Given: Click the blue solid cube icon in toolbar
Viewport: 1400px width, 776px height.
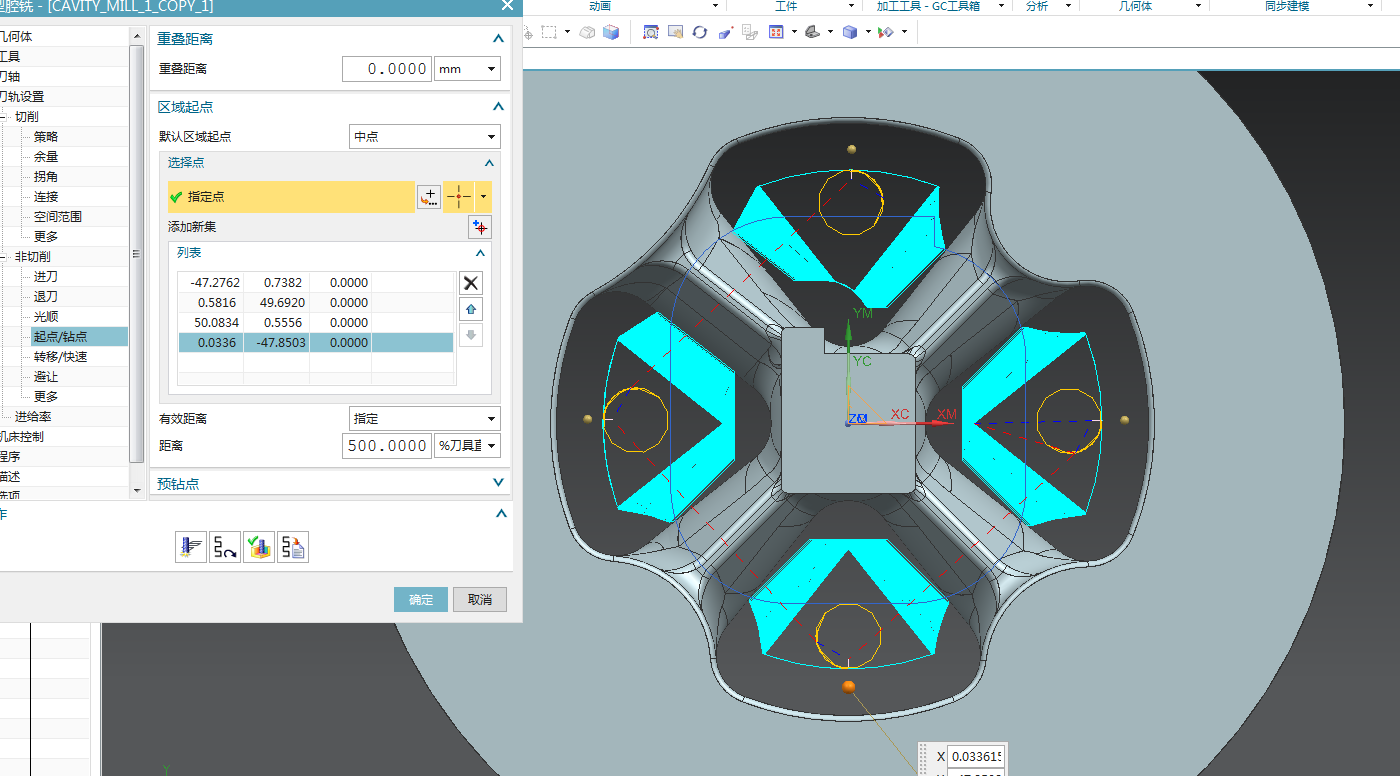Looking at the screenshot, I should tap(611, 32).
